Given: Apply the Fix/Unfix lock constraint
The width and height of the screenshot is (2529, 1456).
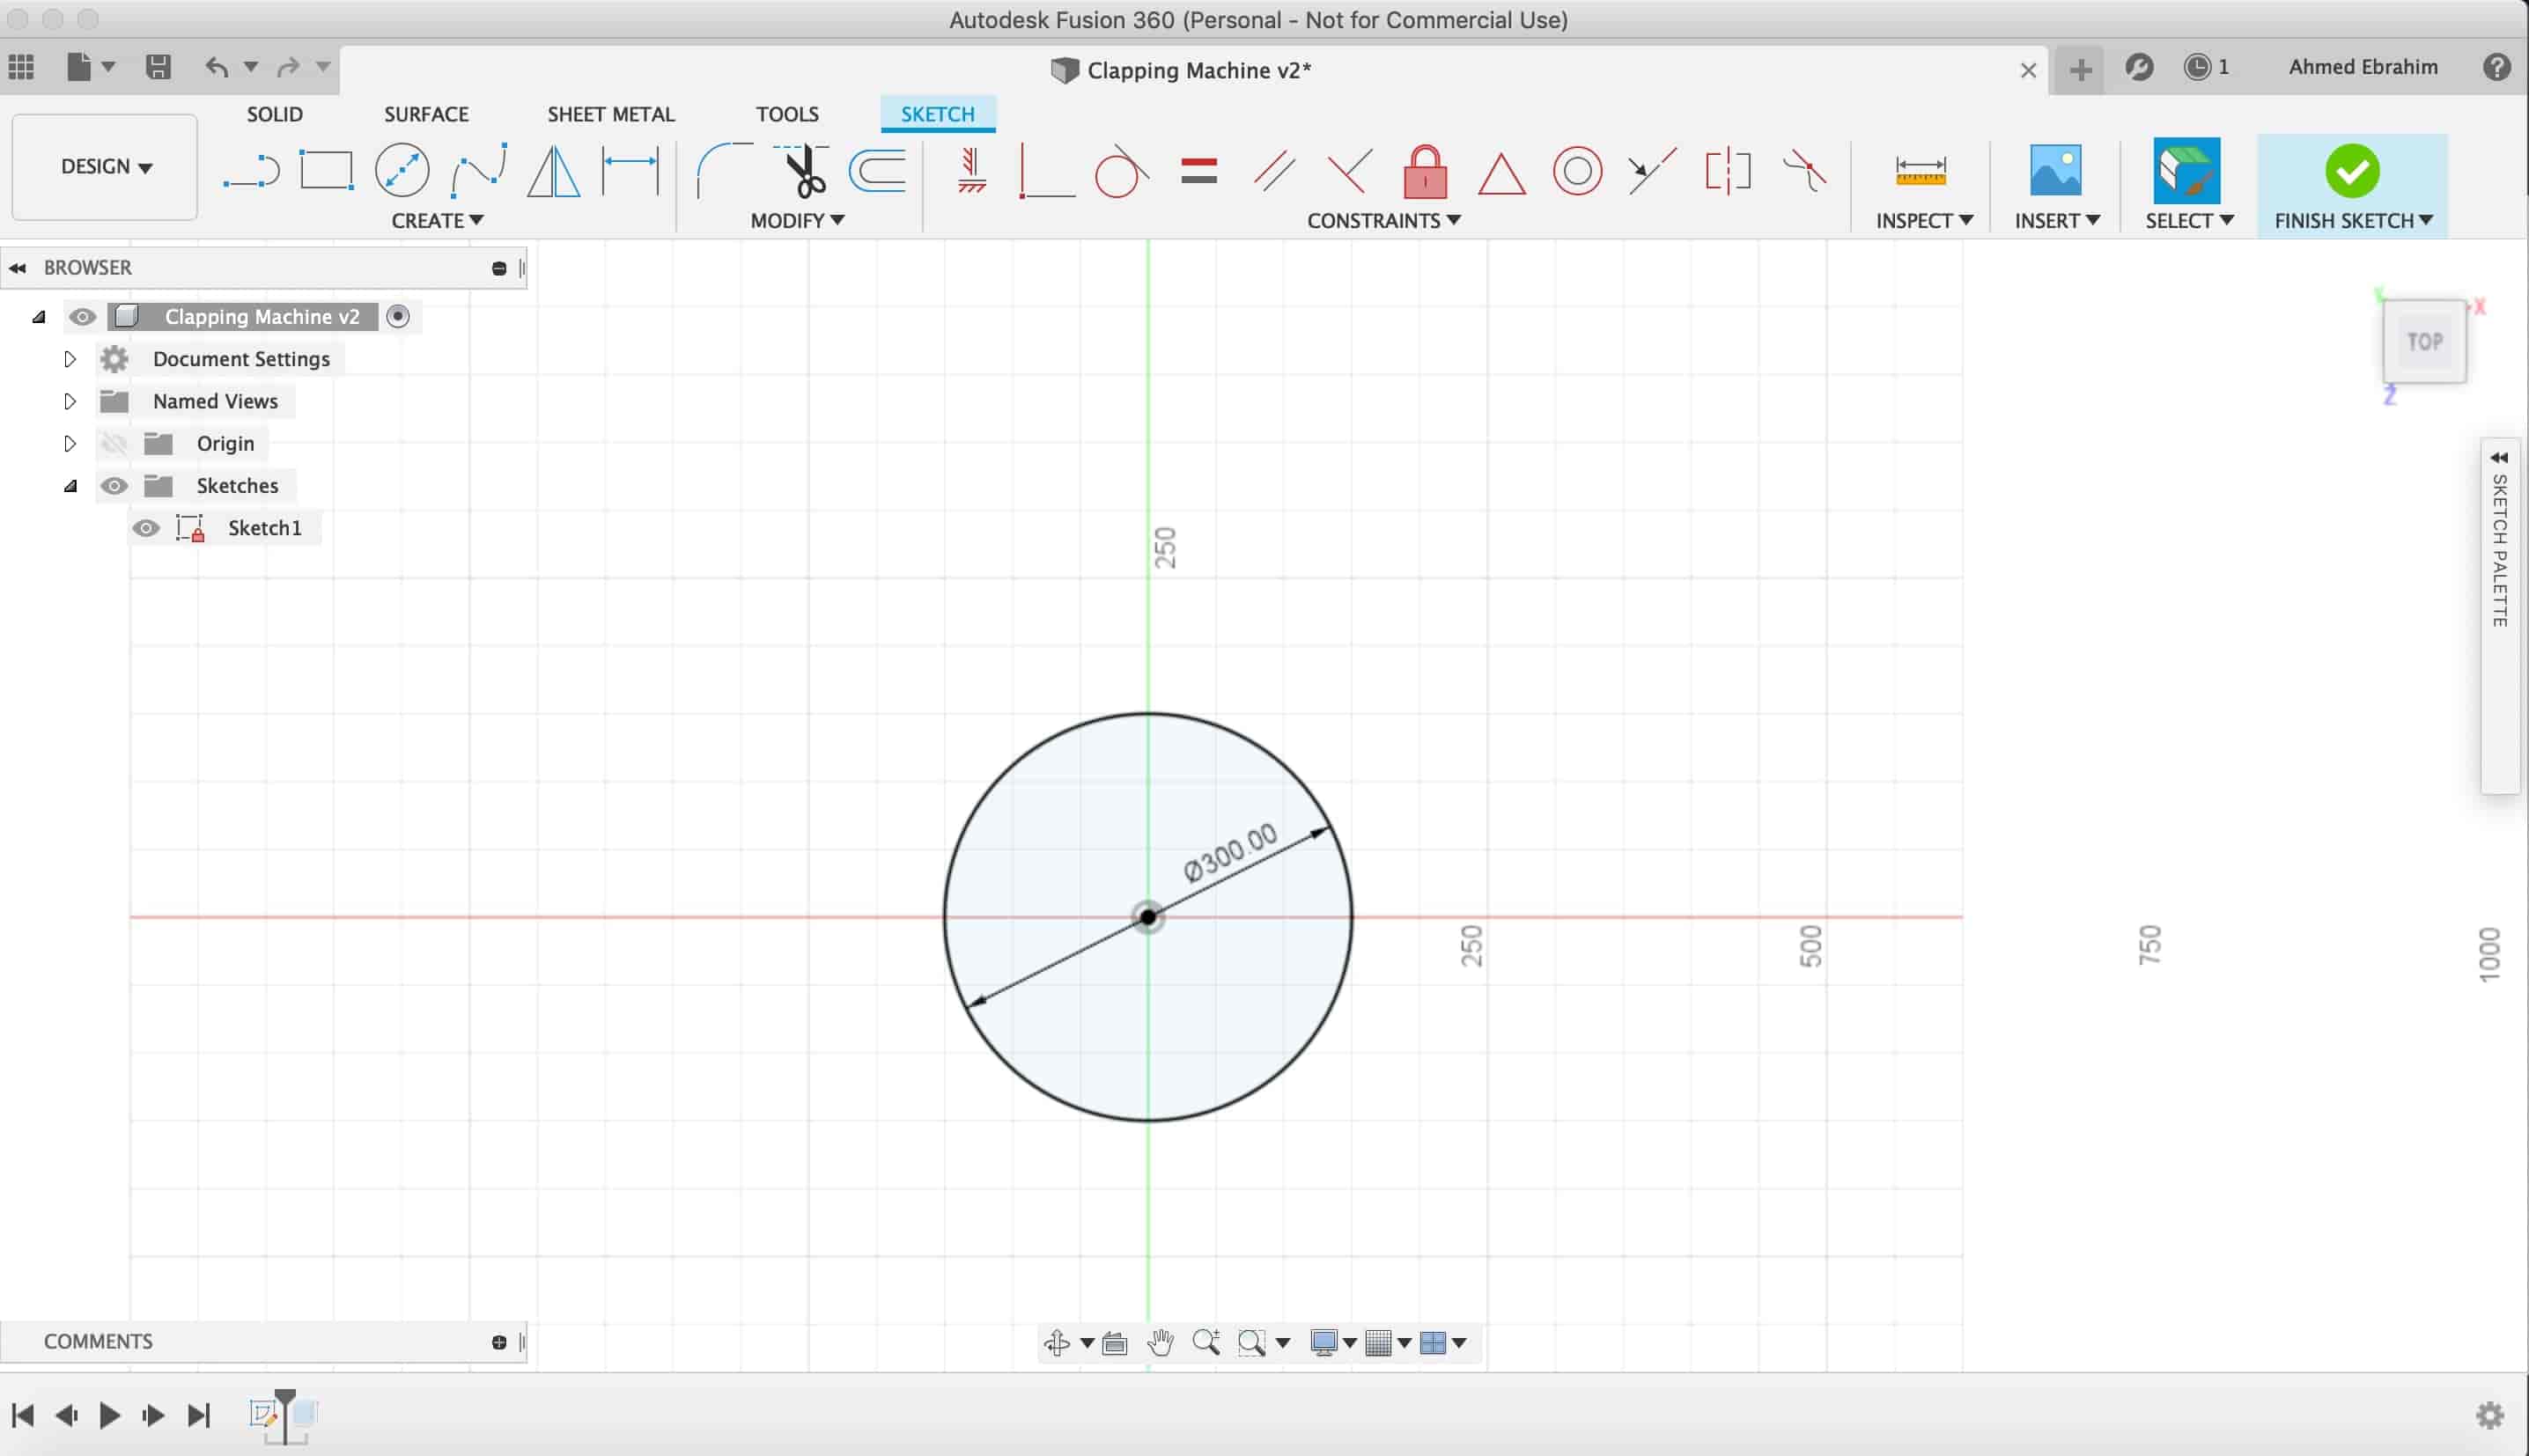Looking at the screenshot, I should (x=1425, y=171).
